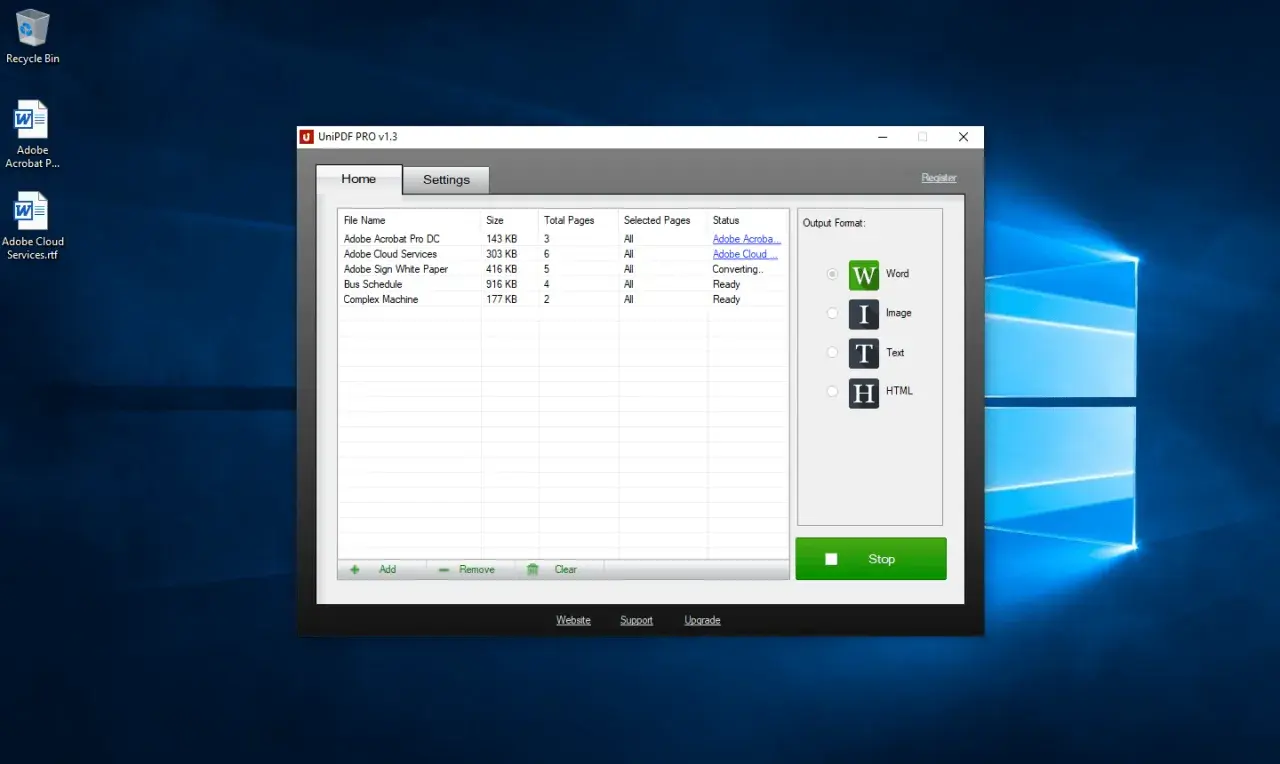Switch to the Home tab
The height and width of the screenshot is (764, 1280).
click(x=359, y=179)
